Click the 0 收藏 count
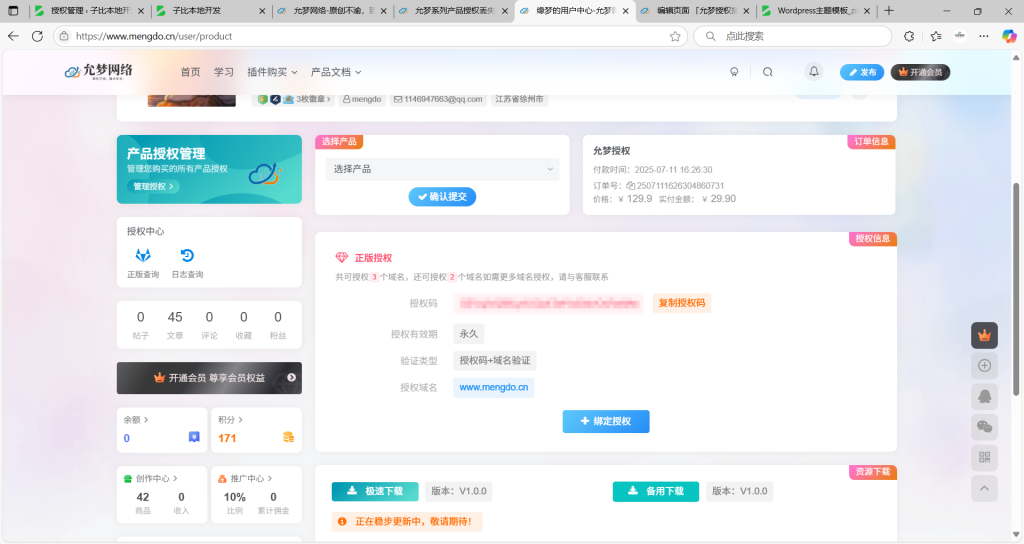The width and height of the screenshot is (1024, 544). click(x=244, y=325)
